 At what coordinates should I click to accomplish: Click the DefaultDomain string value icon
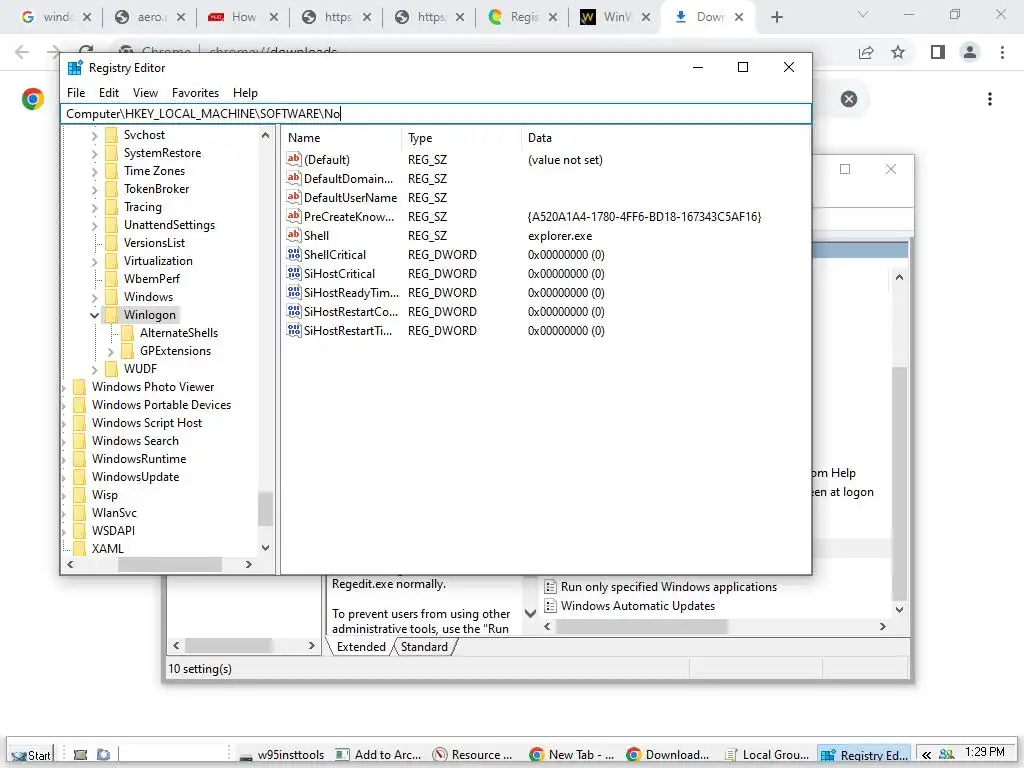(294, 178)
